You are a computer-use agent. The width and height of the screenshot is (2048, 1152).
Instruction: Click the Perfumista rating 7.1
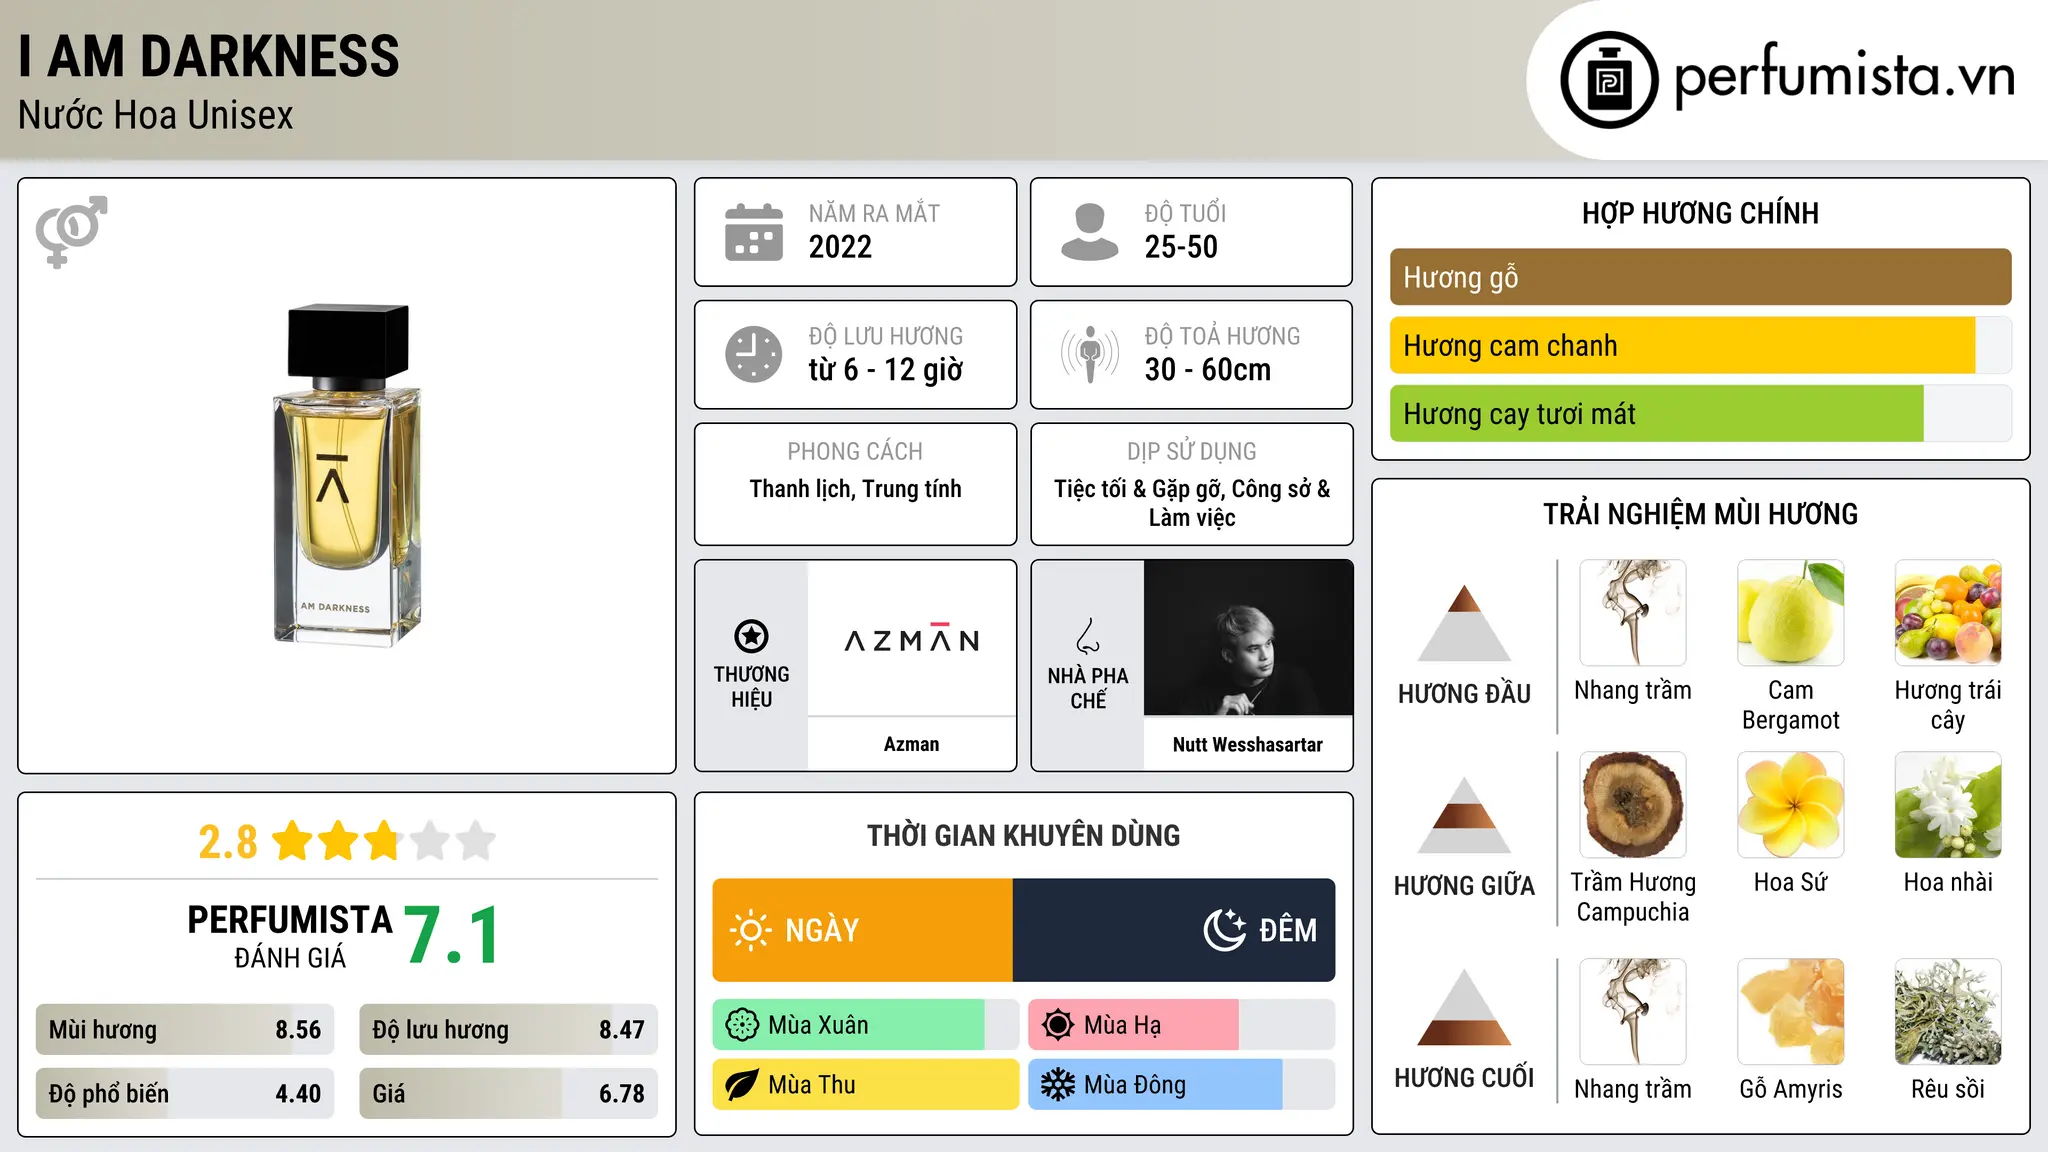[x=452, y=936]
